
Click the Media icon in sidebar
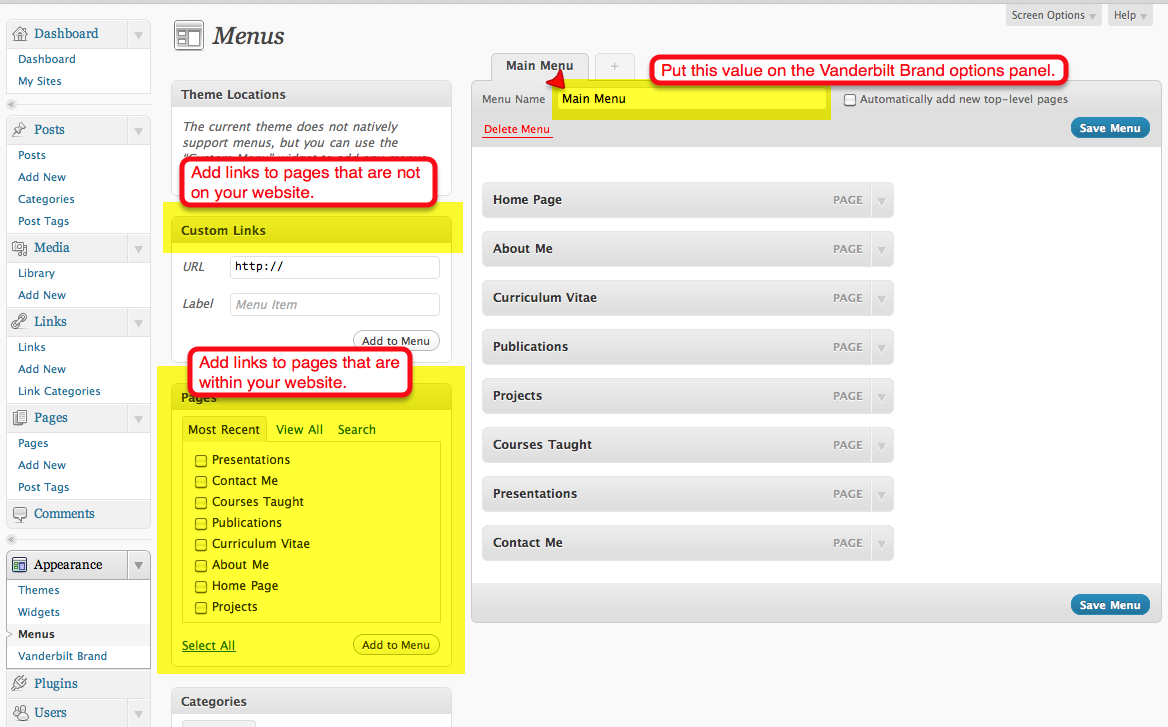tap(20, 248)
